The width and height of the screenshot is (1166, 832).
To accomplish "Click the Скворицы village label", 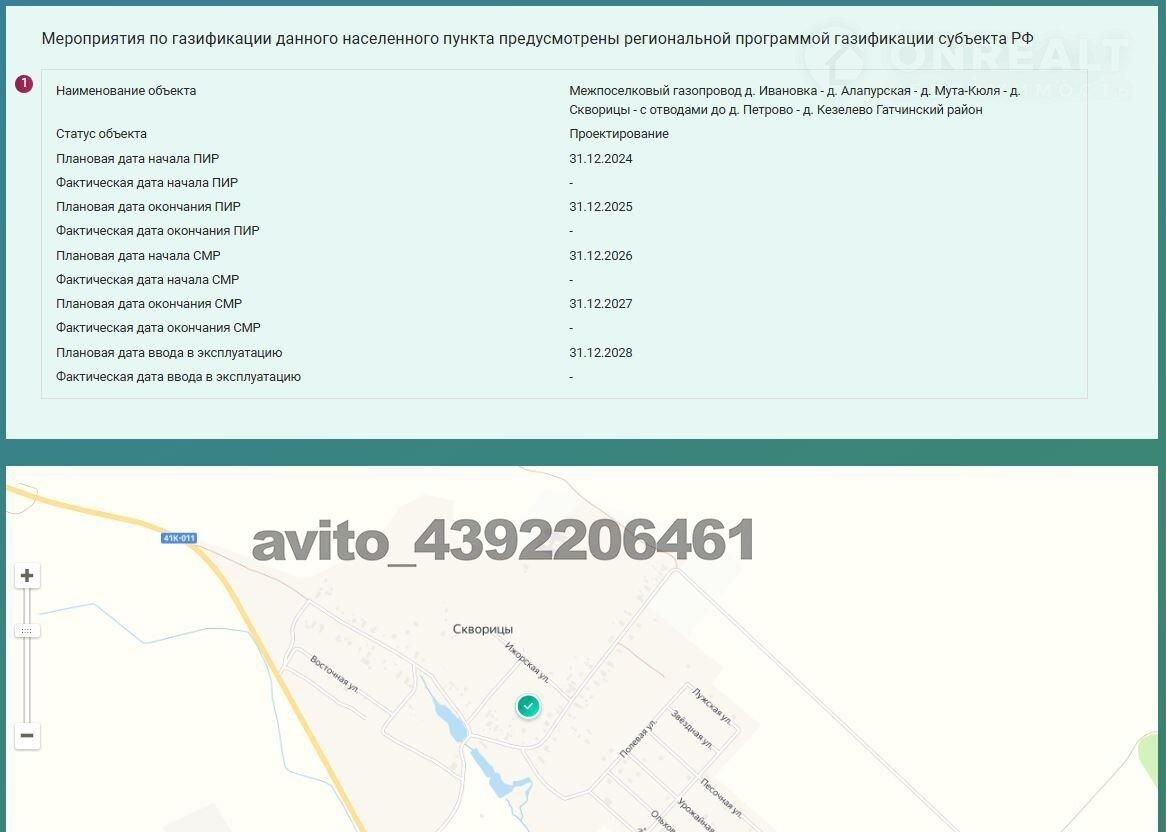I will (483, 629).
